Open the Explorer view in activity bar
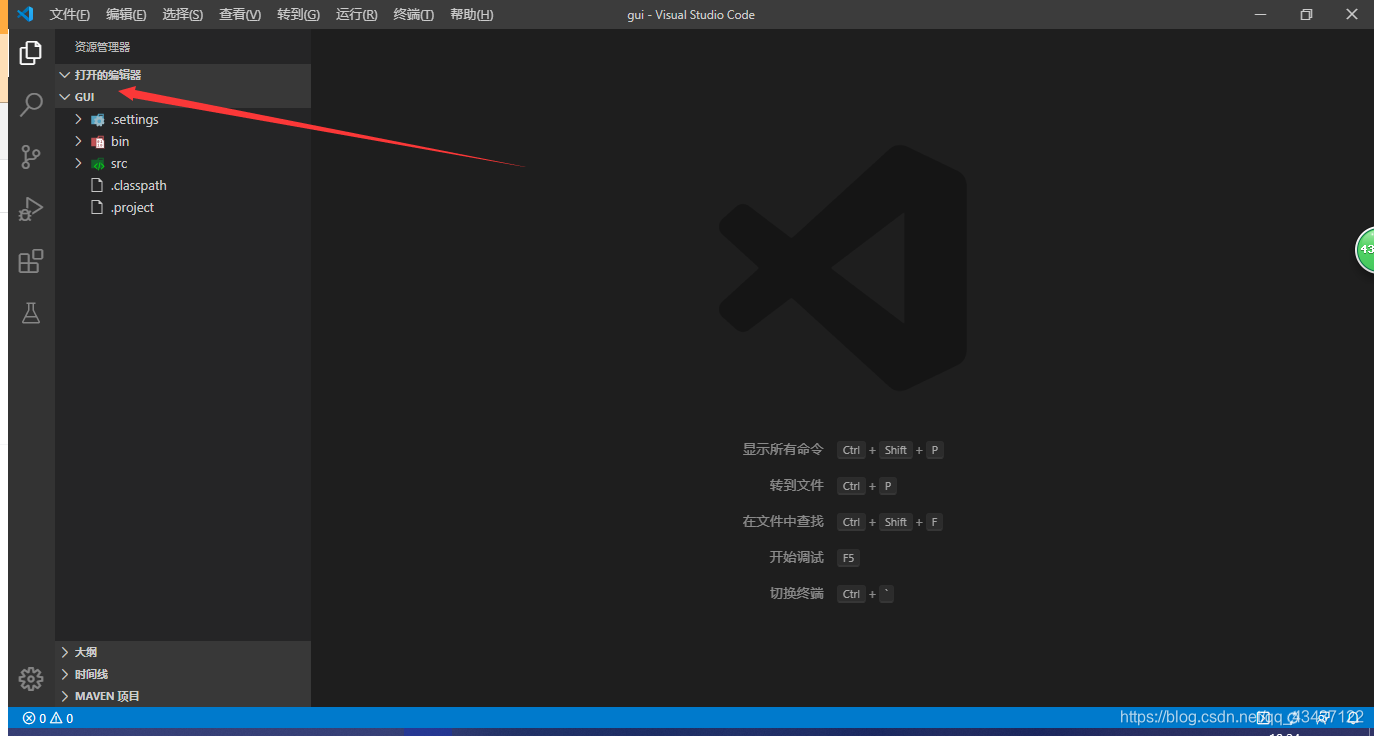This screenshot has height=736, width=1374. click(x=31, y=53)
